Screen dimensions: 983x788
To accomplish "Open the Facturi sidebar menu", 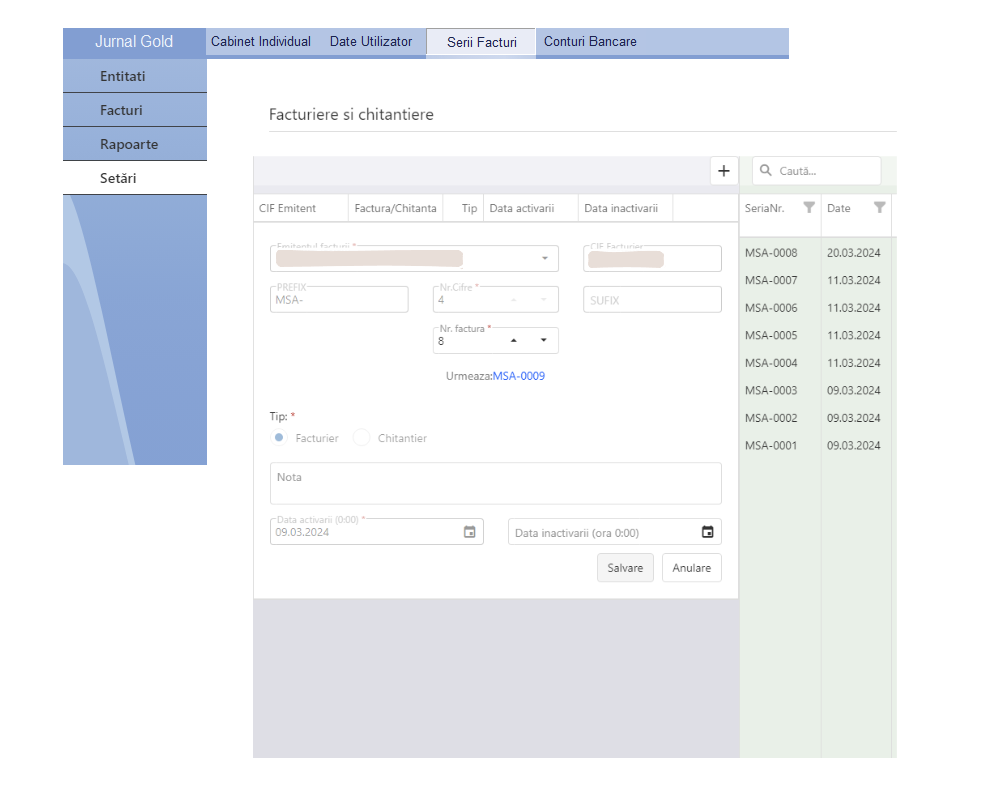I will point(135,110).
